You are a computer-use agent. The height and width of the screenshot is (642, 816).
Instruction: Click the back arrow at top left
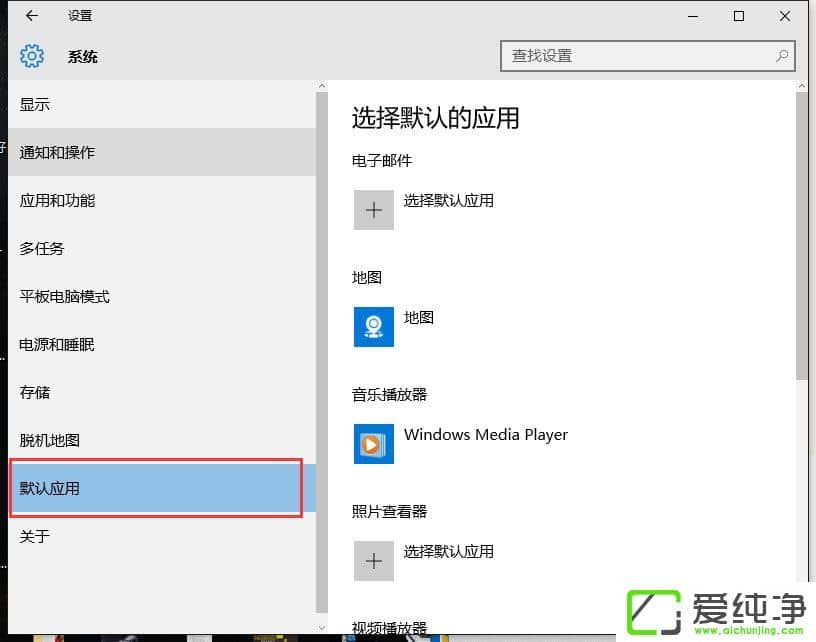coord(31,16)
